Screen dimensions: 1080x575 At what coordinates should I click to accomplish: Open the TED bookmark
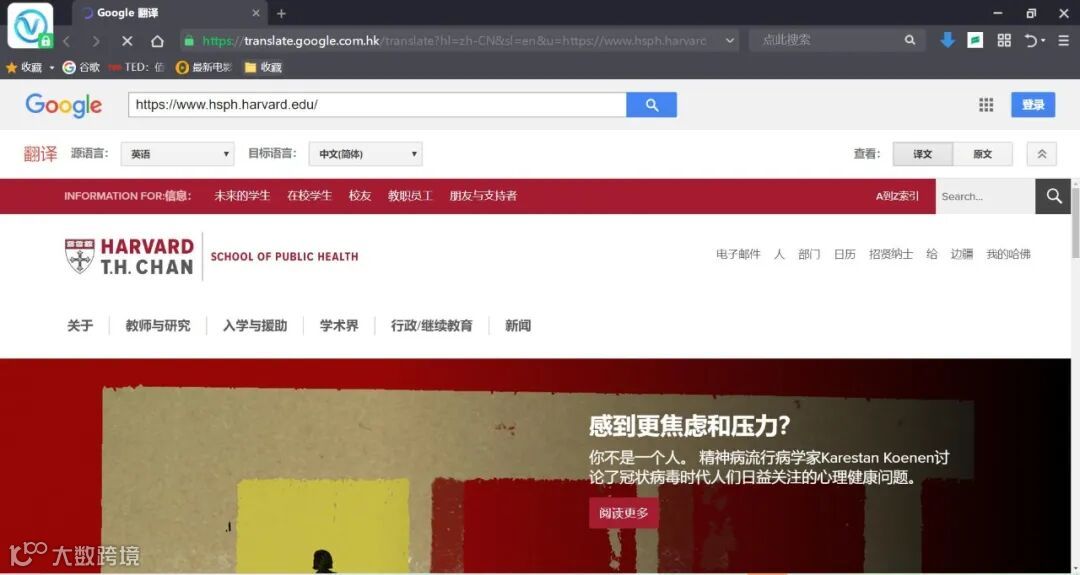point(136,67)
